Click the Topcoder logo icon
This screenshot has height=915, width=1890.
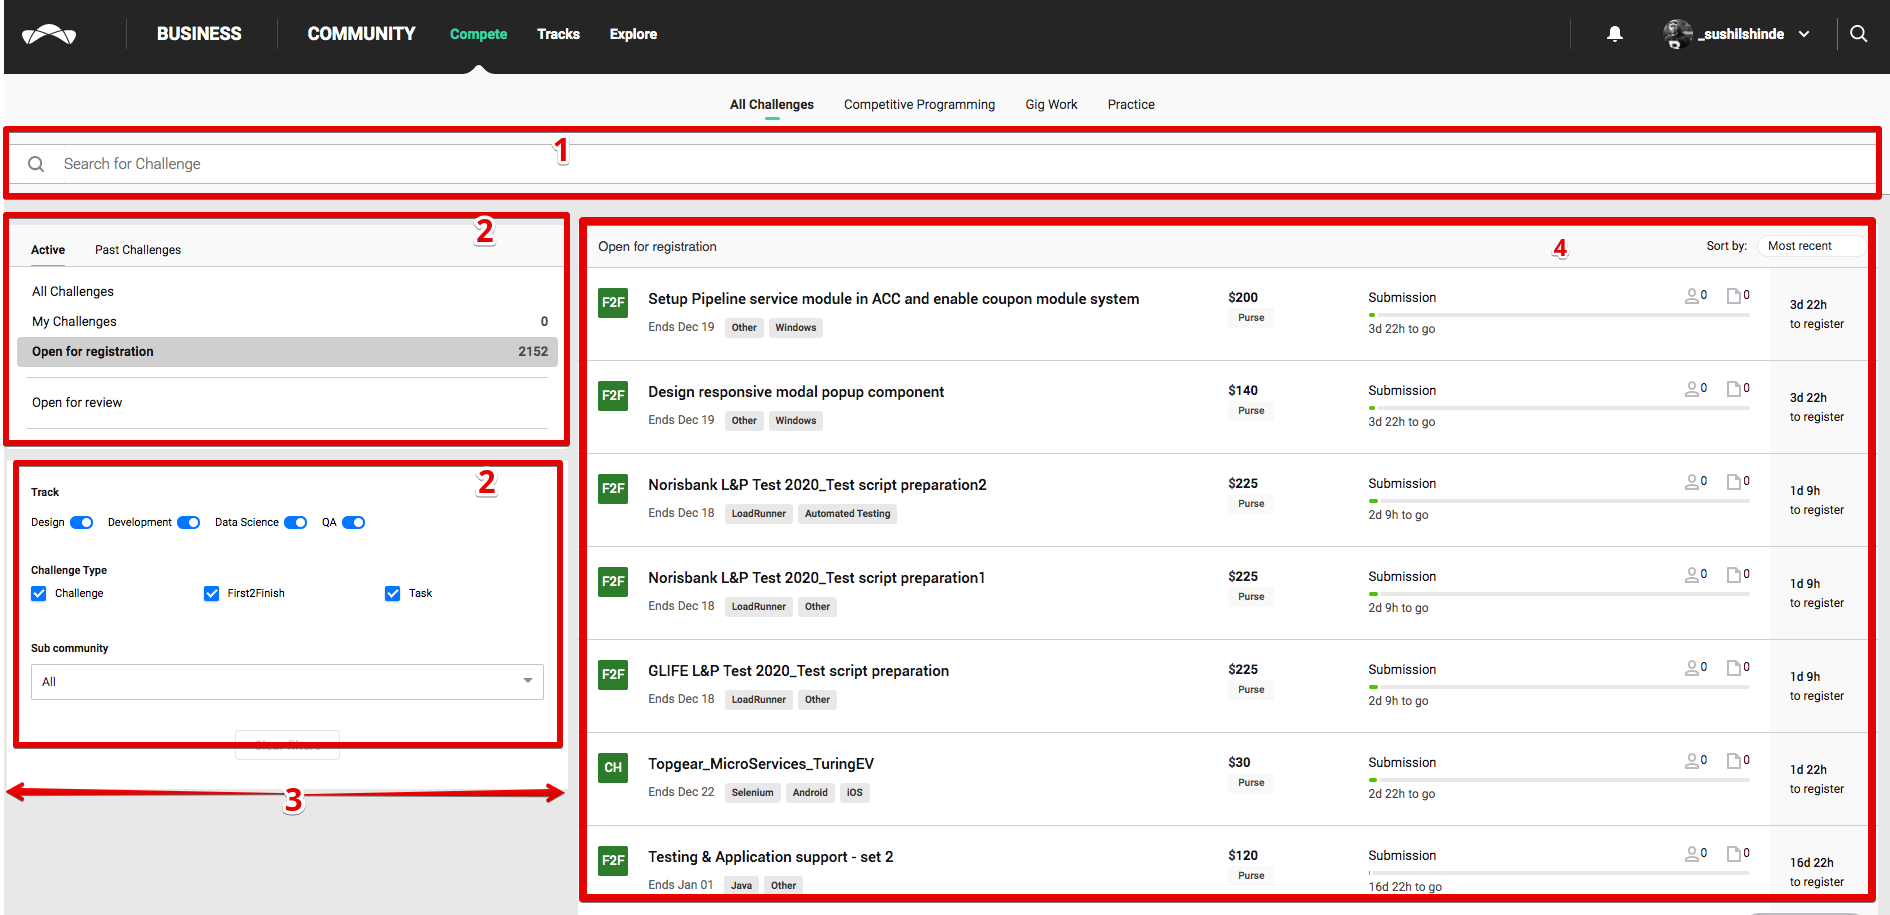(49, 35)
